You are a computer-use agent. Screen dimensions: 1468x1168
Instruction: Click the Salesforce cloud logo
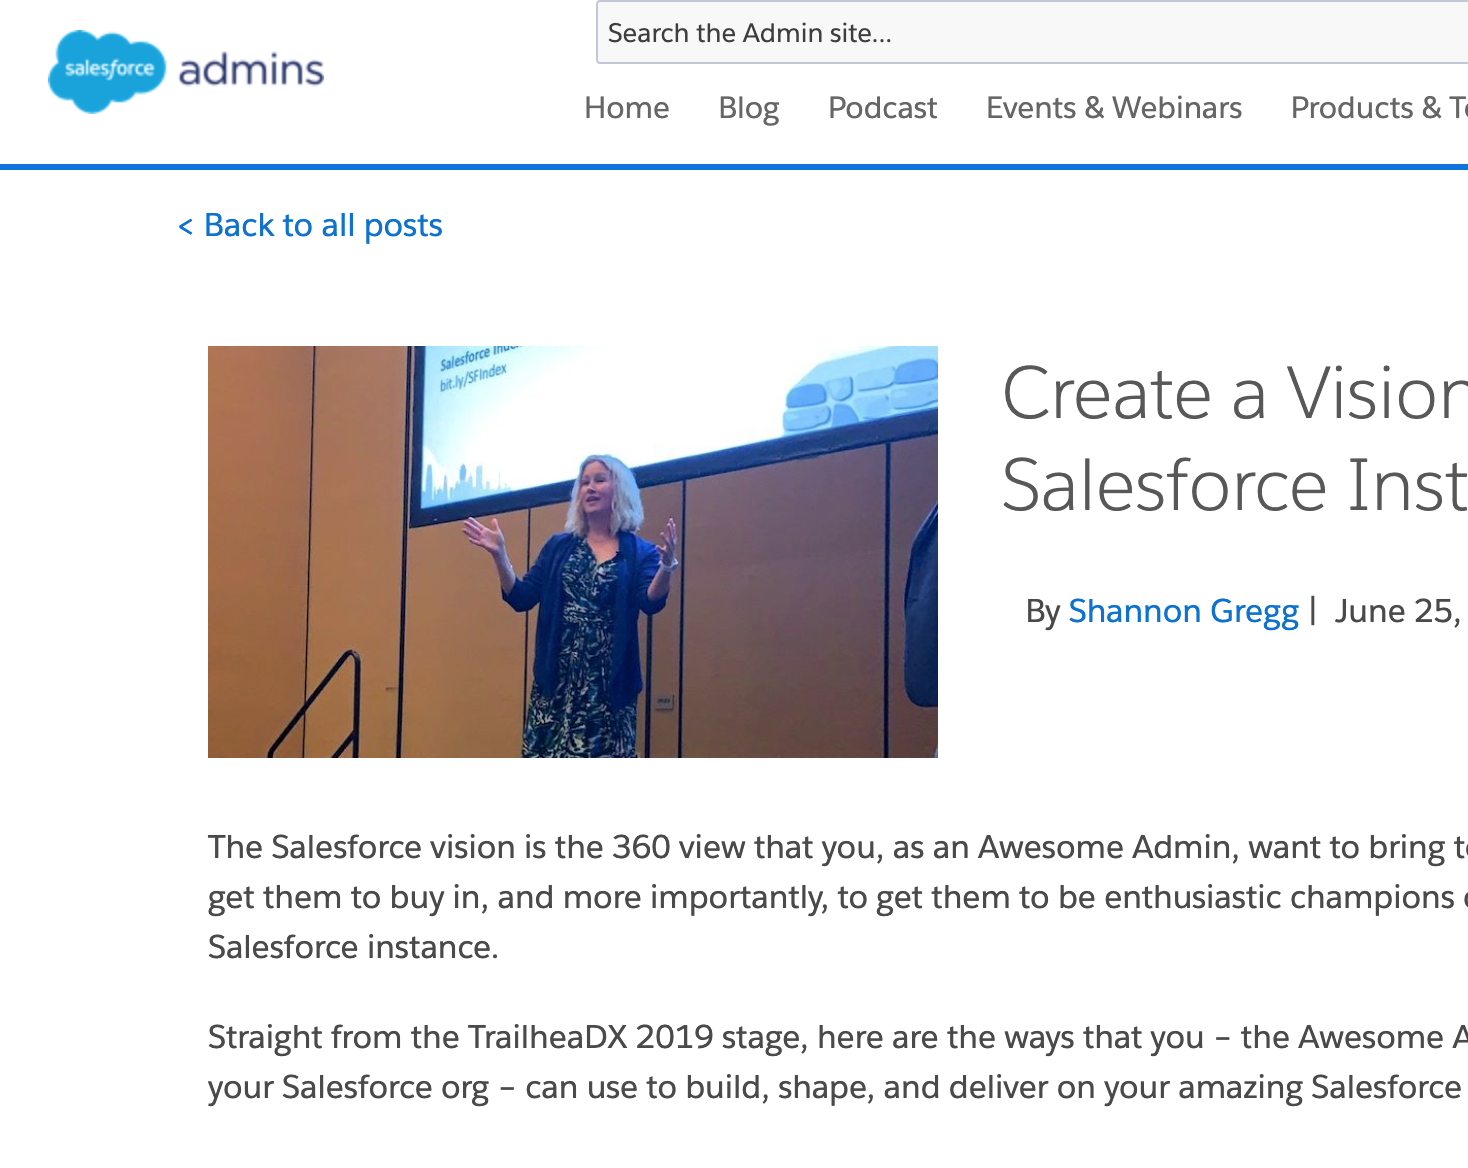107,70
